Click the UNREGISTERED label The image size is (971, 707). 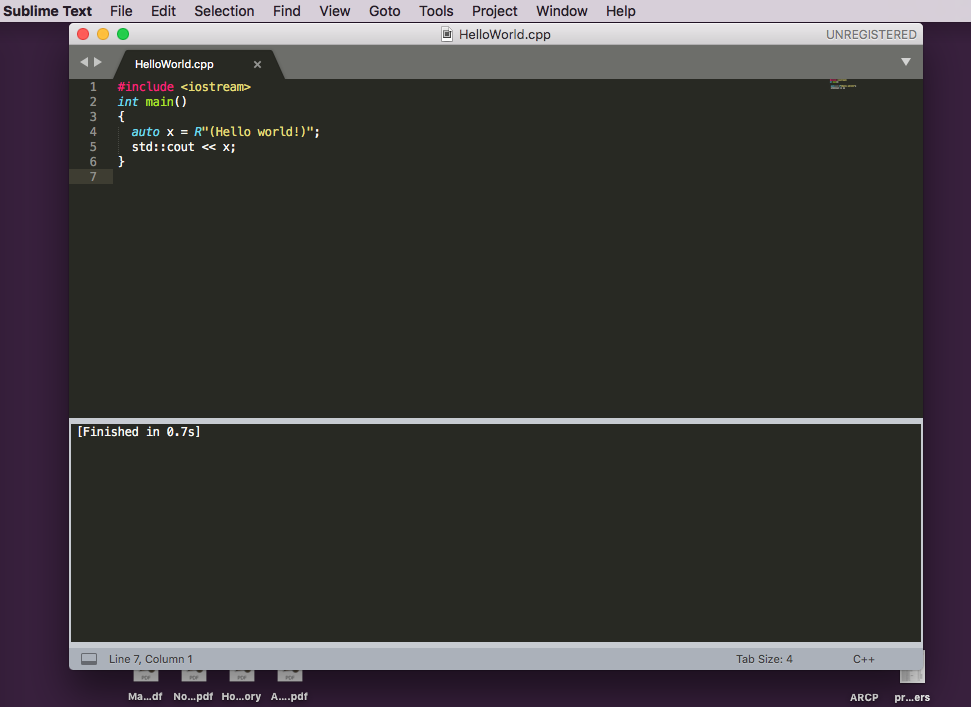click(x=871, y=35)
